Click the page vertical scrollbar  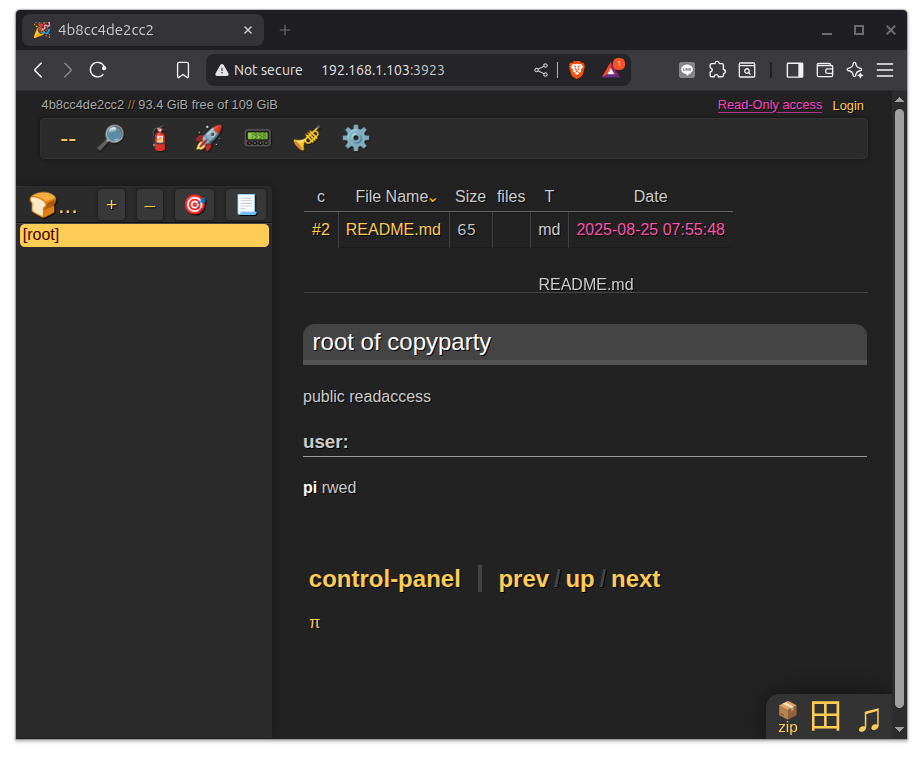pyautogui.click(x=899, y=420)
